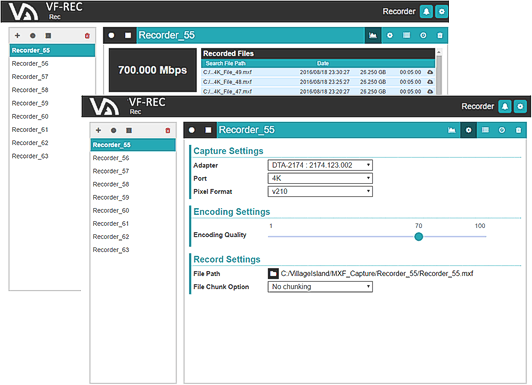Viewport: 532px width, 385px height.
Task: Start recording Recorder_55 in the front window
Action: pyautogui.click(x=192, y=130)
